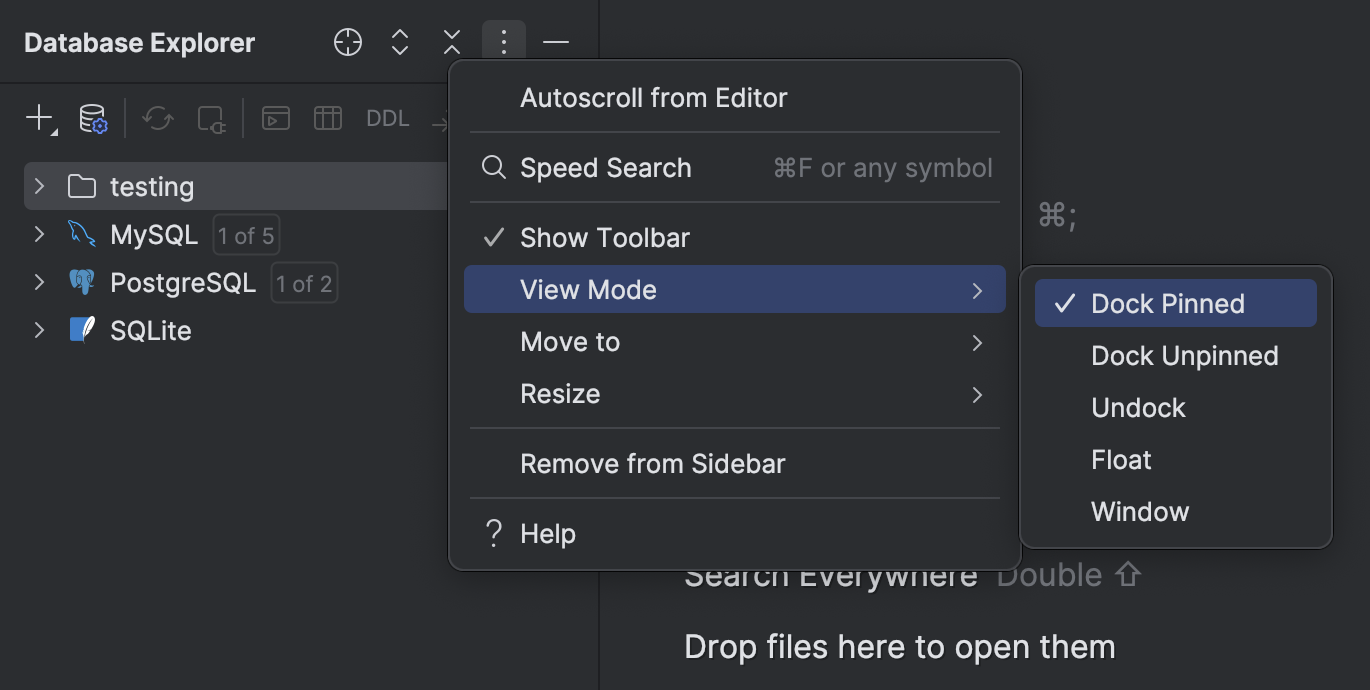
Task: Expand the testing folder node
Action: coord(38,186)
